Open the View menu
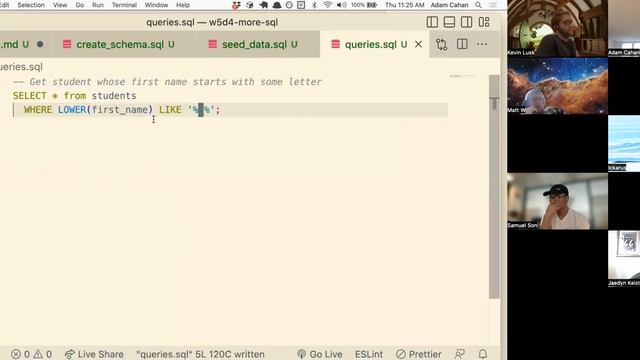Viewport: 640px width, 360px height. tap(60, 5)
